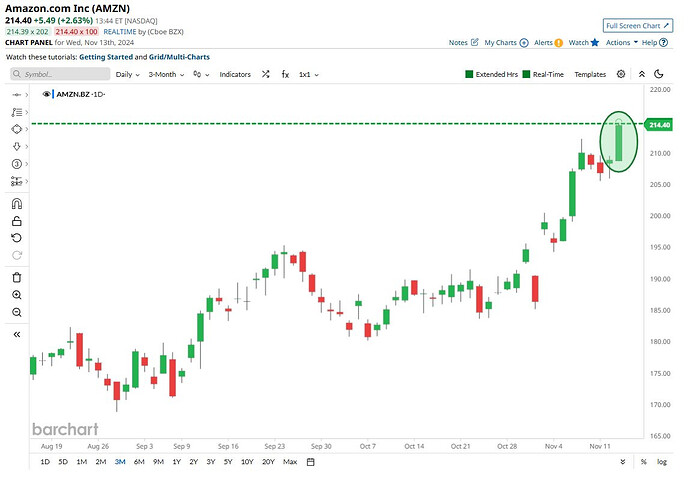The height and width of the screenshot is (481, 690).
Task: Open the Daily frequency dropdown
Action: point(128,74)
